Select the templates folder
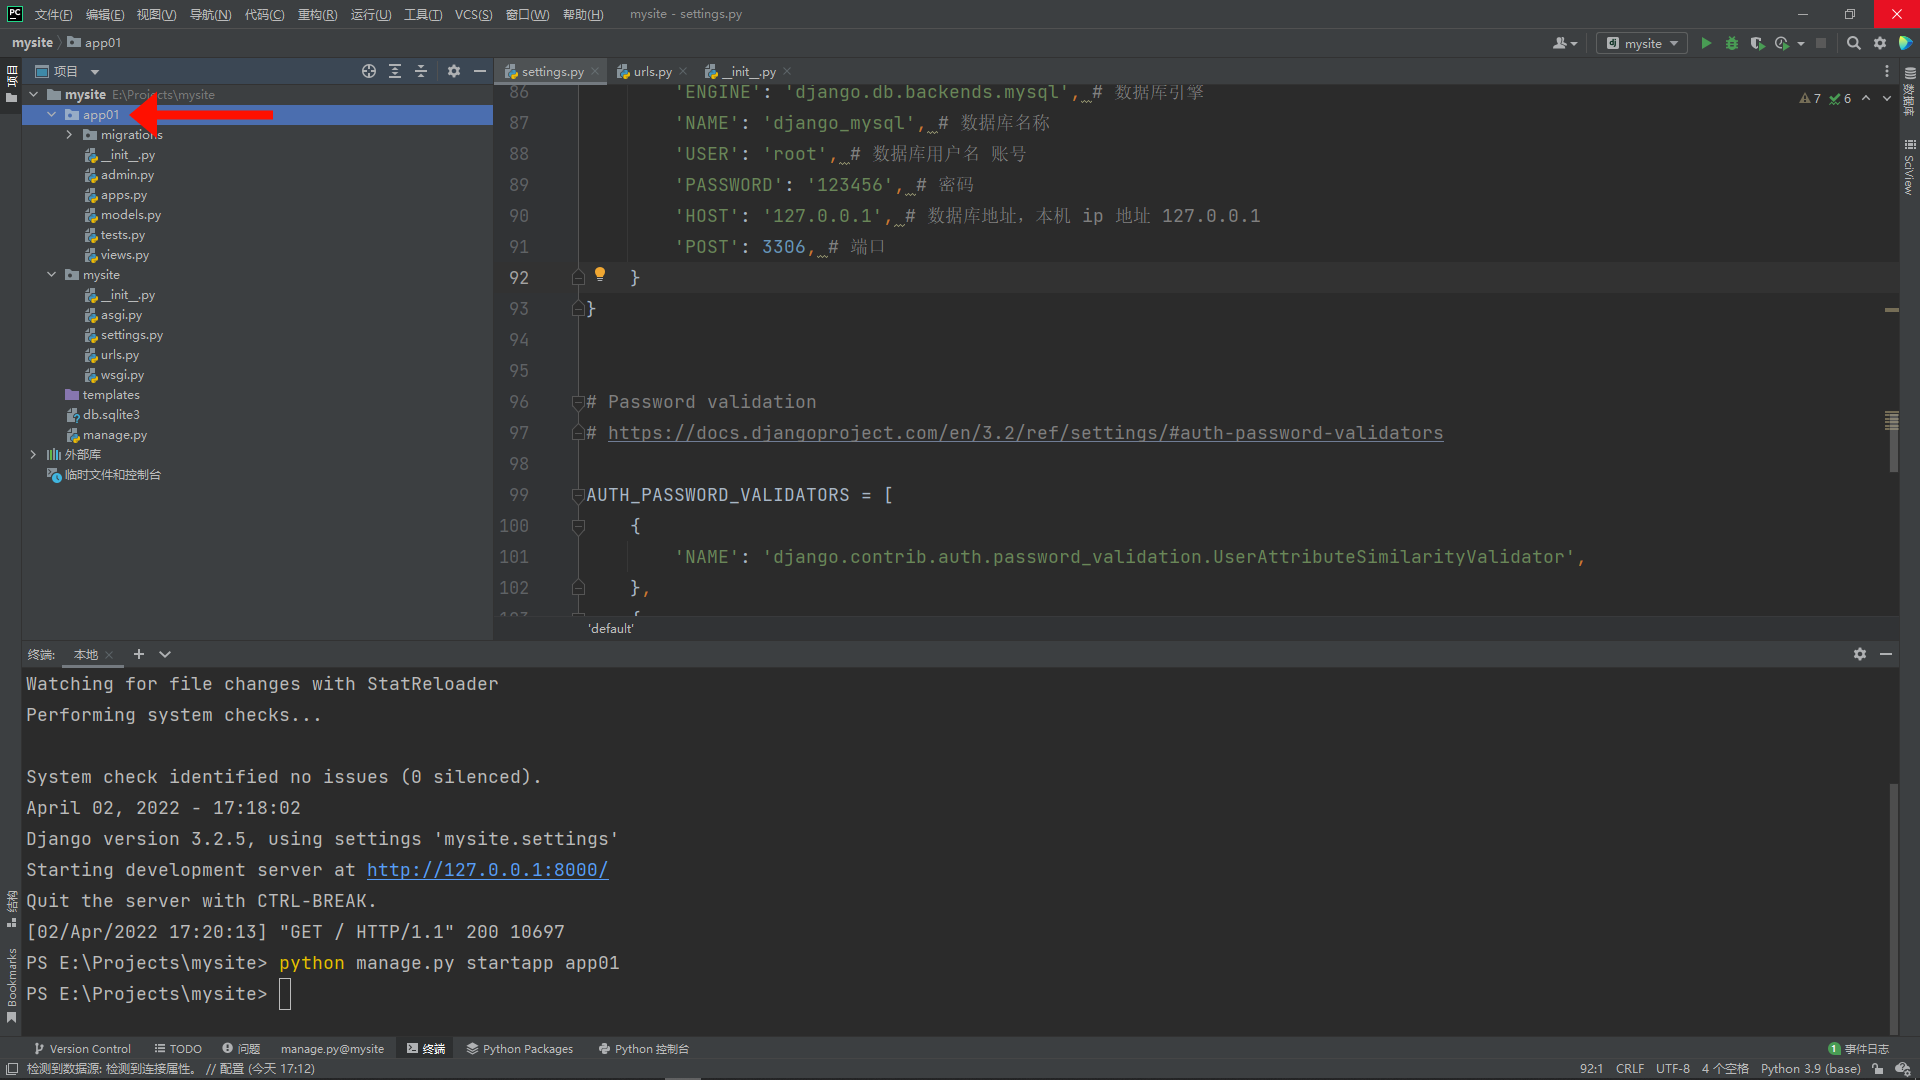Screen dimensions: 1920x1080 pyautogui.click(x=110, y=395)
